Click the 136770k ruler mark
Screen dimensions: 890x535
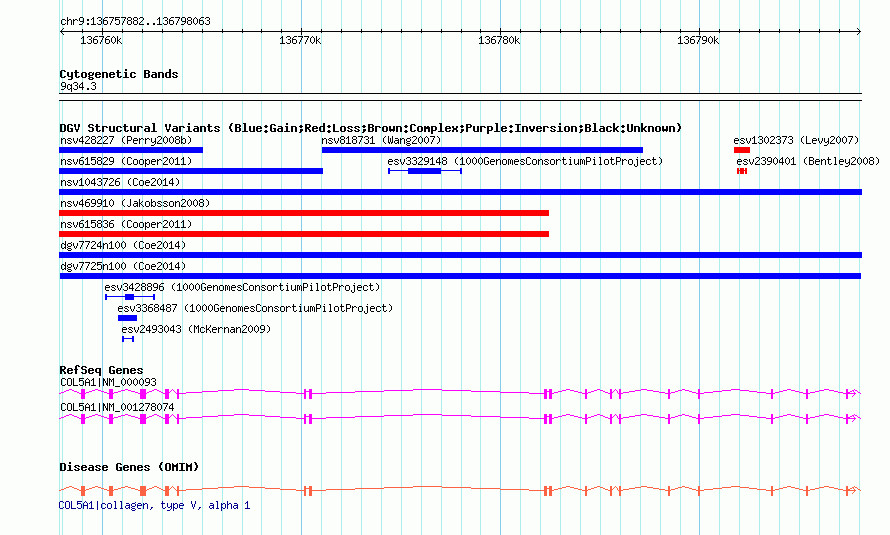pyautogui.click(x=300, y=40)
